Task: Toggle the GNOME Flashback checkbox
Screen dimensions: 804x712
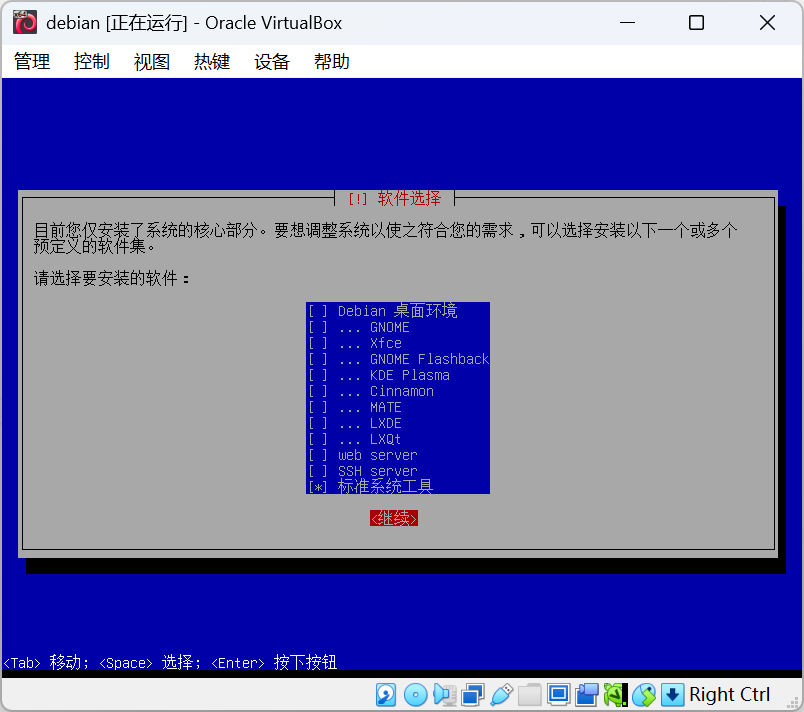Action: (x=317, y=359)
